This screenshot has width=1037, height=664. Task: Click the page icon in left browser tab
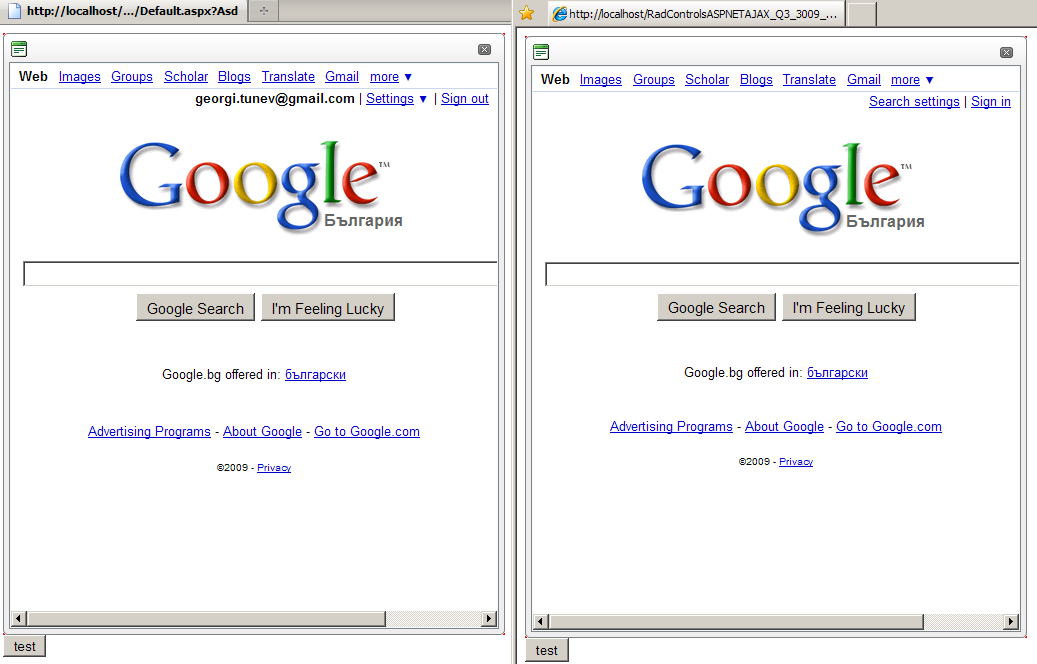14,11
